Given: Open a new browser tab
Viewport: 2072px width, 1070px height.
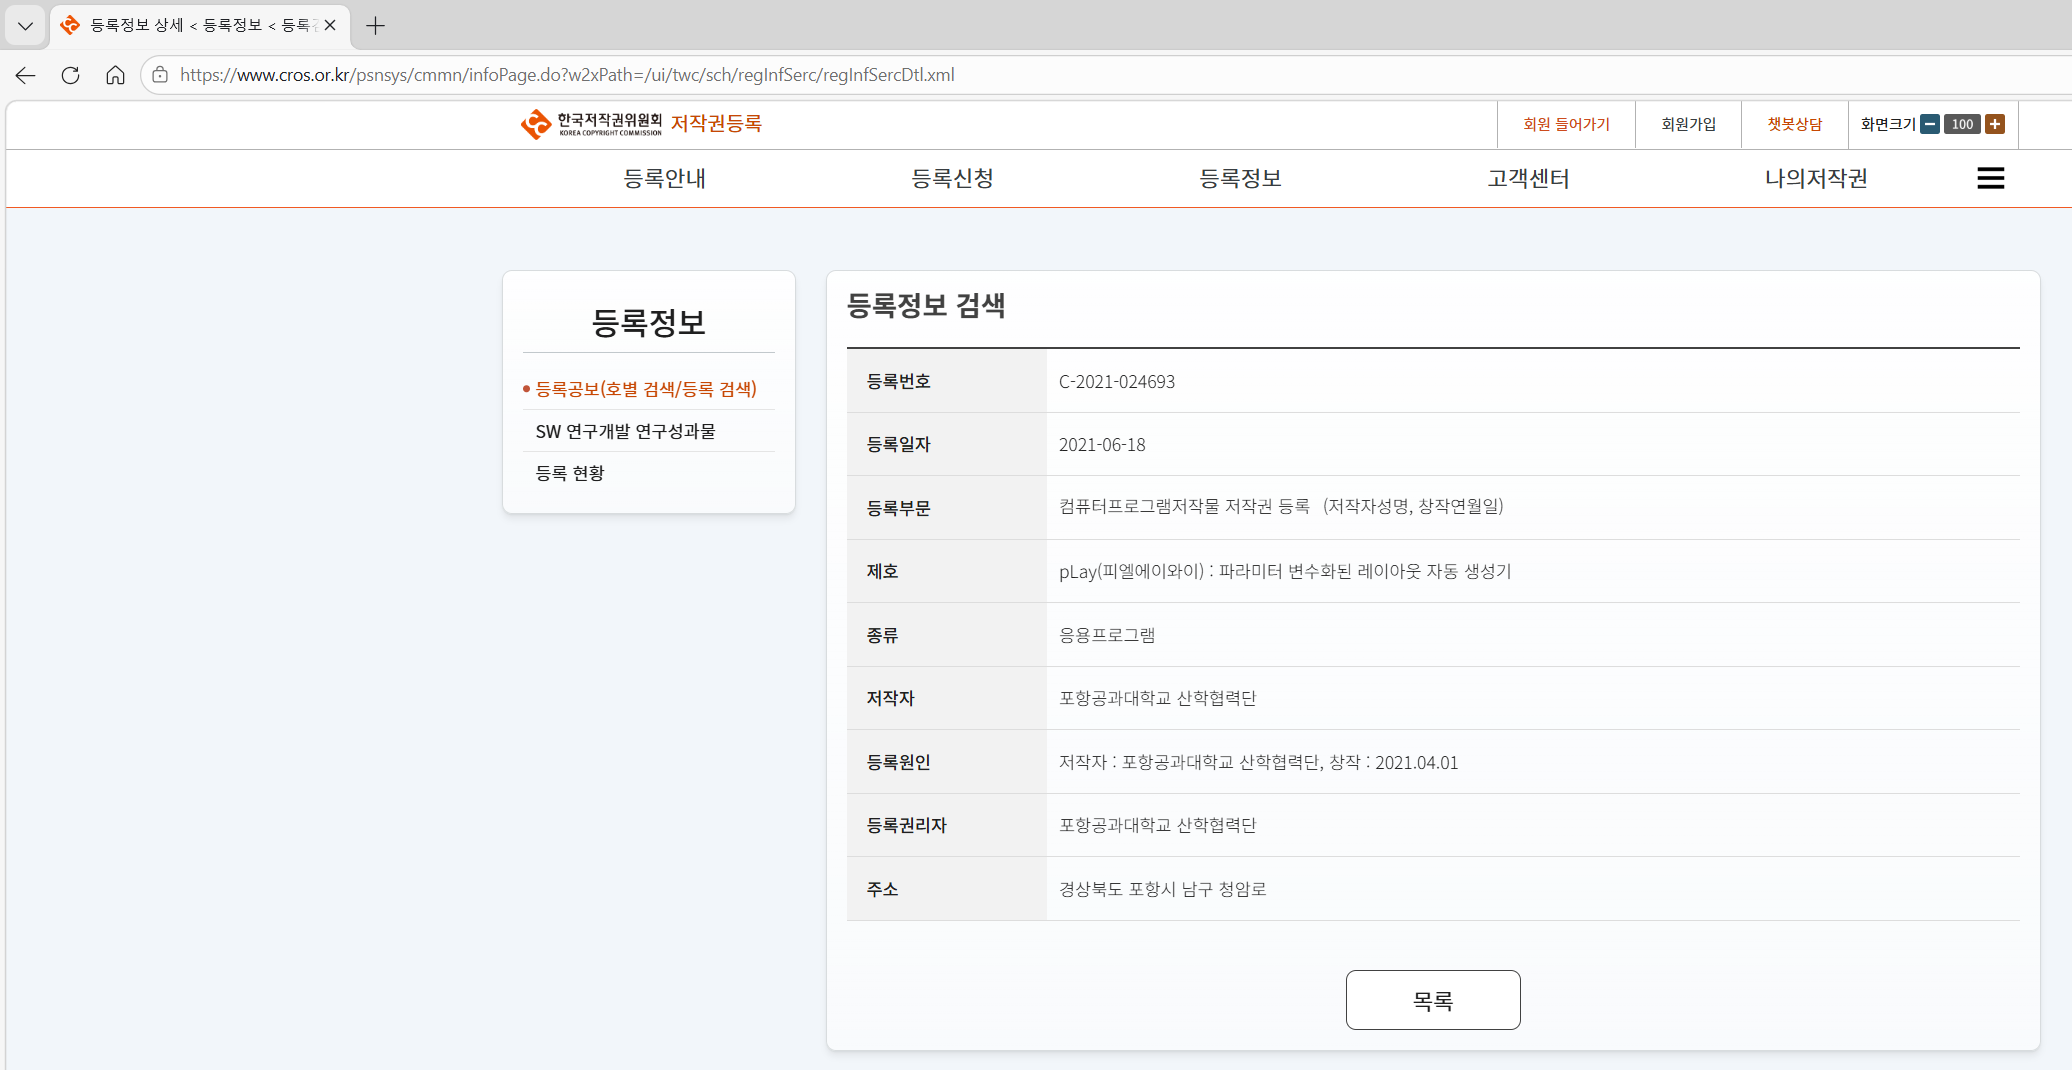Looking at the screenshot, I should pos(375,25).
